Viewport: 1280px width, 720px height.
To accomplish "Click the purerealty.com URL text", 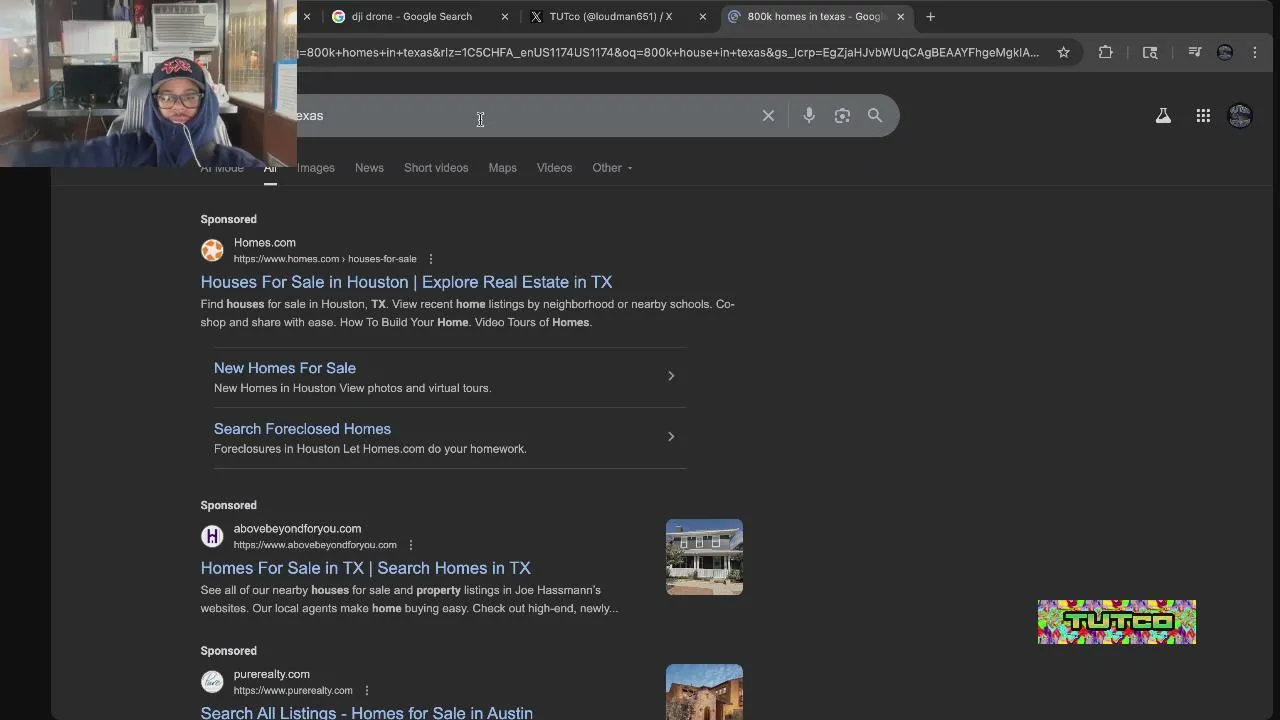I will 293,691.
